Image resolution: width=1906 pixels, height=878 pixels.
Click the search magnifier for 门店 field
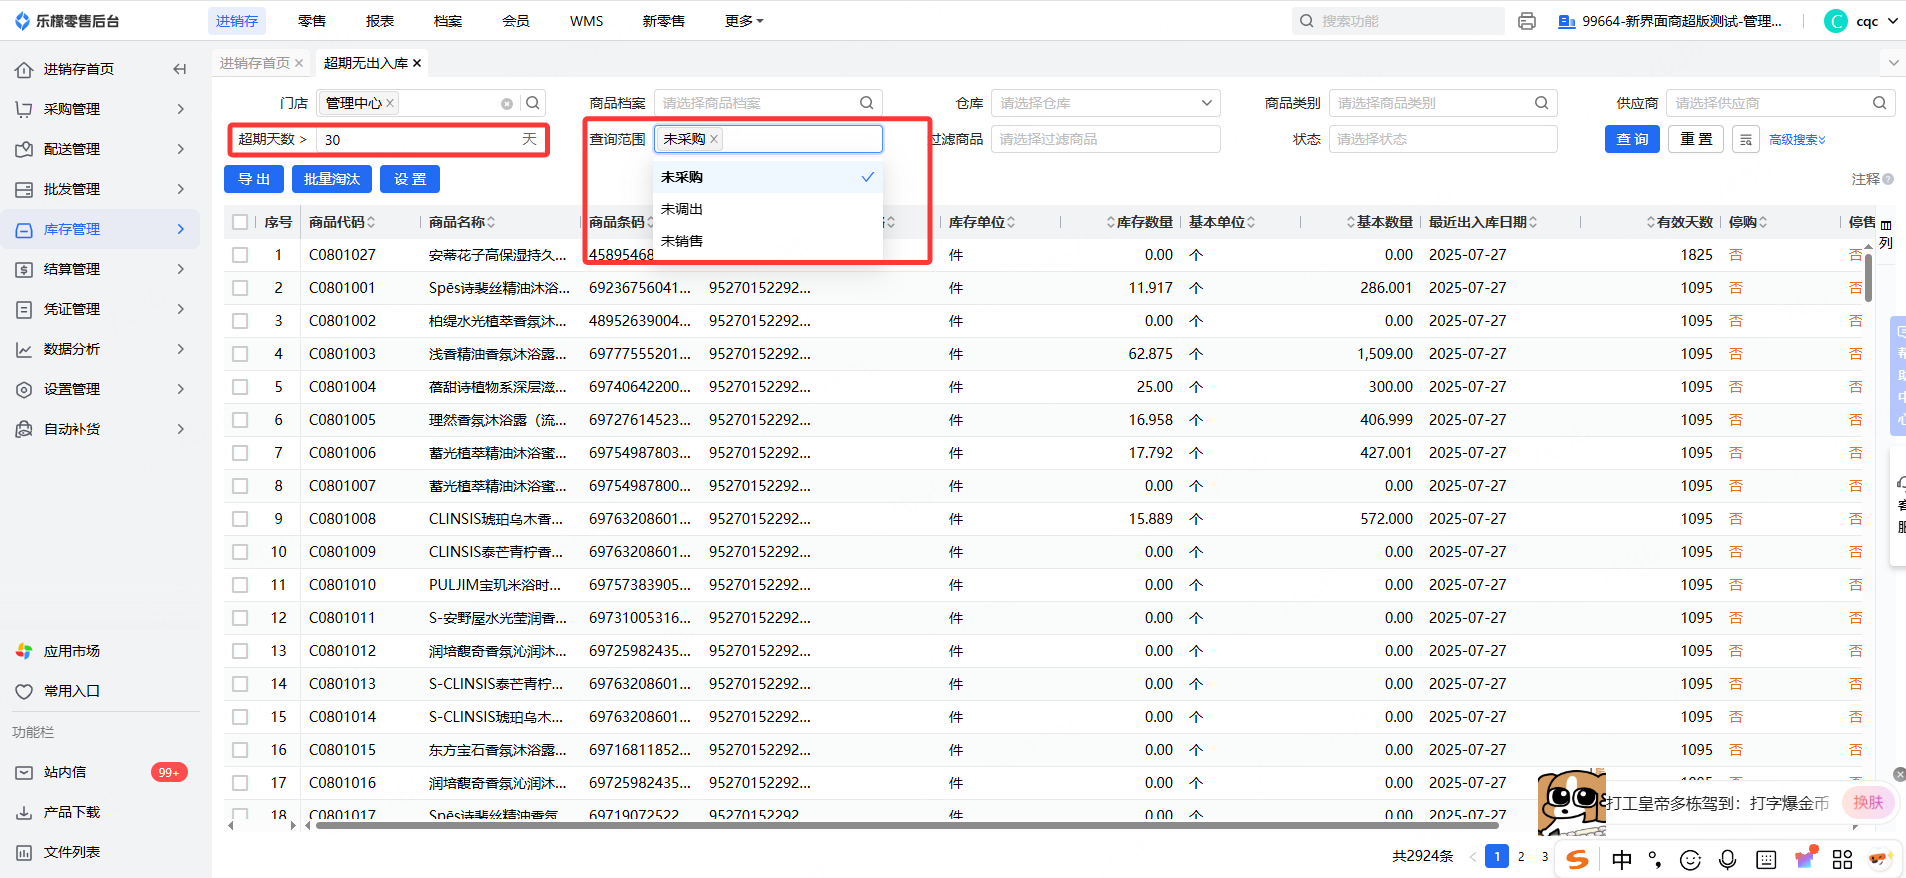point(533,103)
